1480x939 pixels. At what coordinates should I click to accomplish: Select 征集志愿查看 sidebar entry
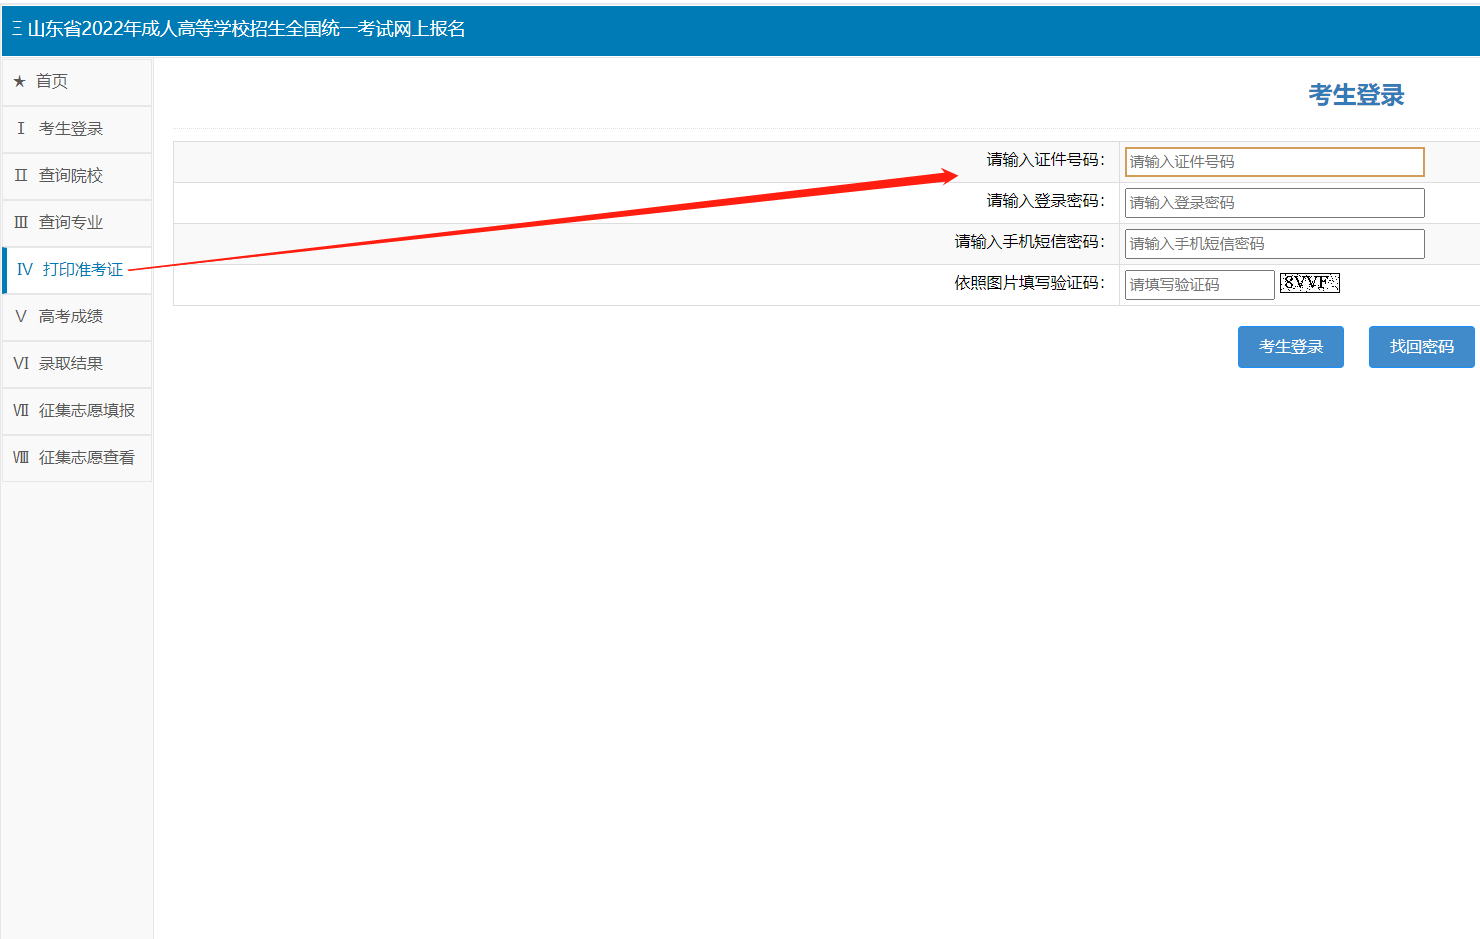pos(77,458)
